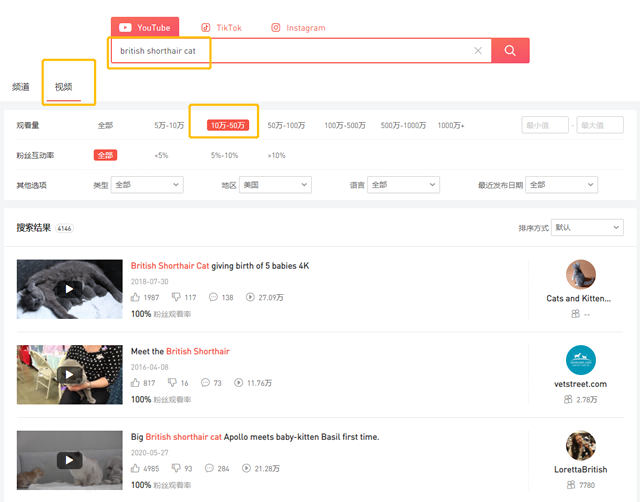Switch to the 频道 channels tab
This screenshot has height=502, width=640.
tap(21, 87)
